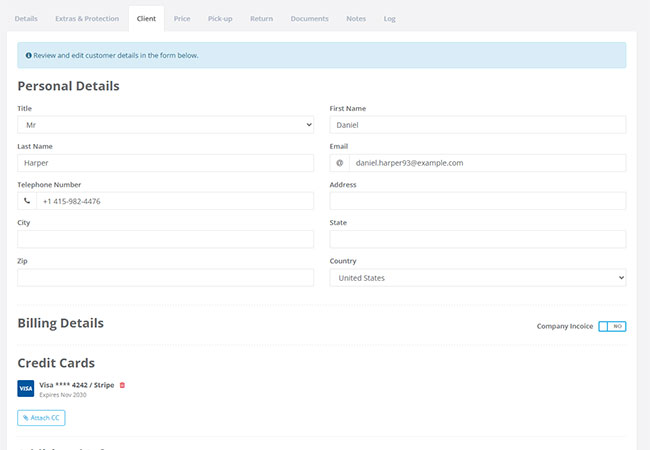Click the 'Personal Details' heading
Screen dimensions: 650x450
tap(68, 86)
